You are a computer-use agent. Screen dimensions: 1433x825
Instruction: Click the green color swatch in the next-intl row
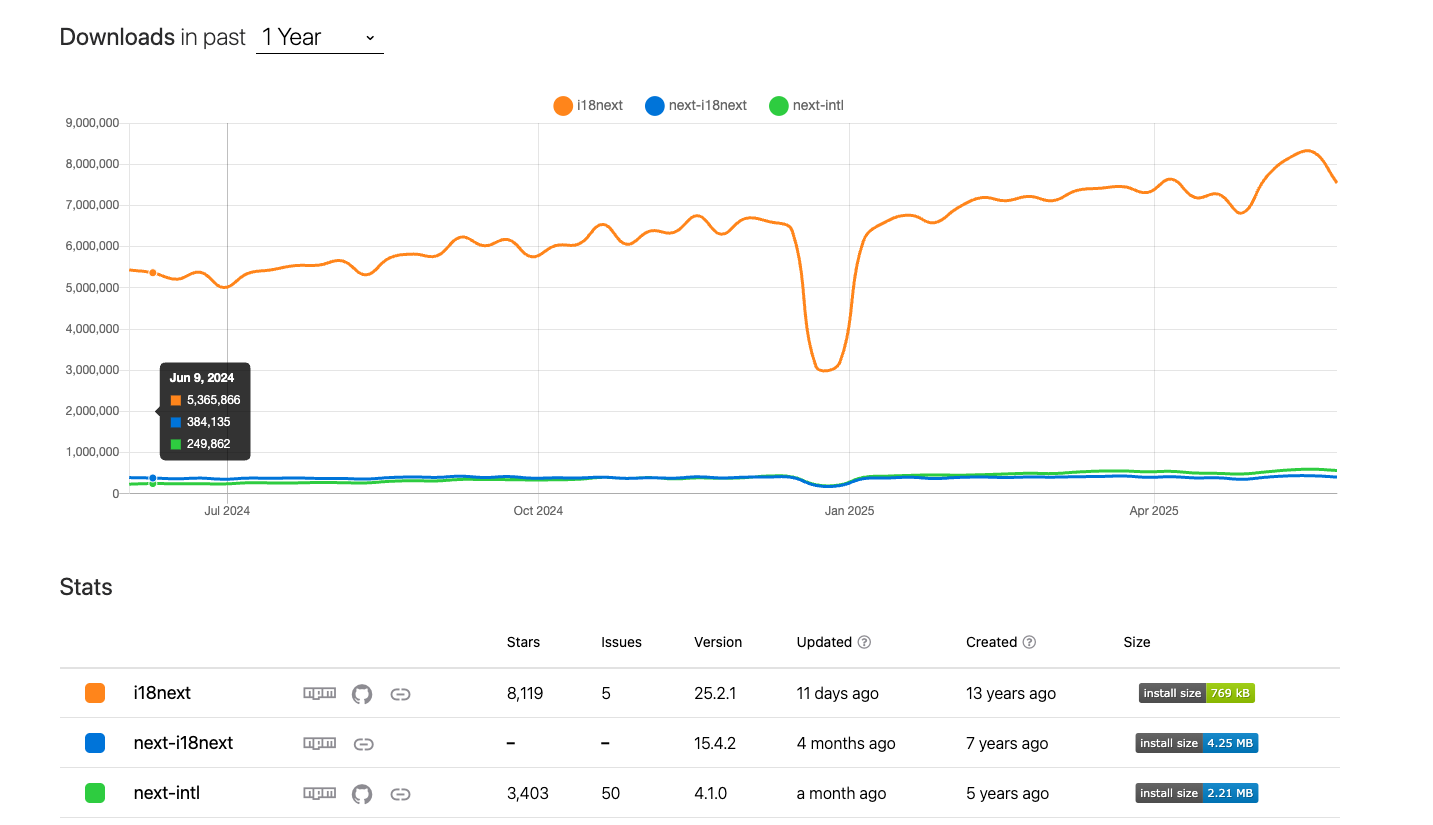click(95, 793)
